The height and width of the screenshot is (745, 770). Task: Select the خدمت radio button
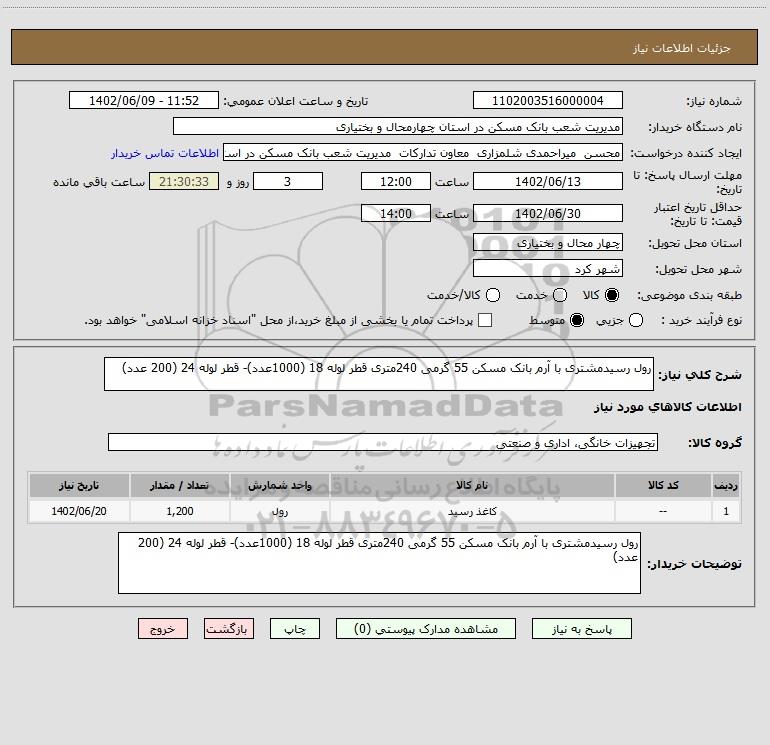tap(560, 295)
